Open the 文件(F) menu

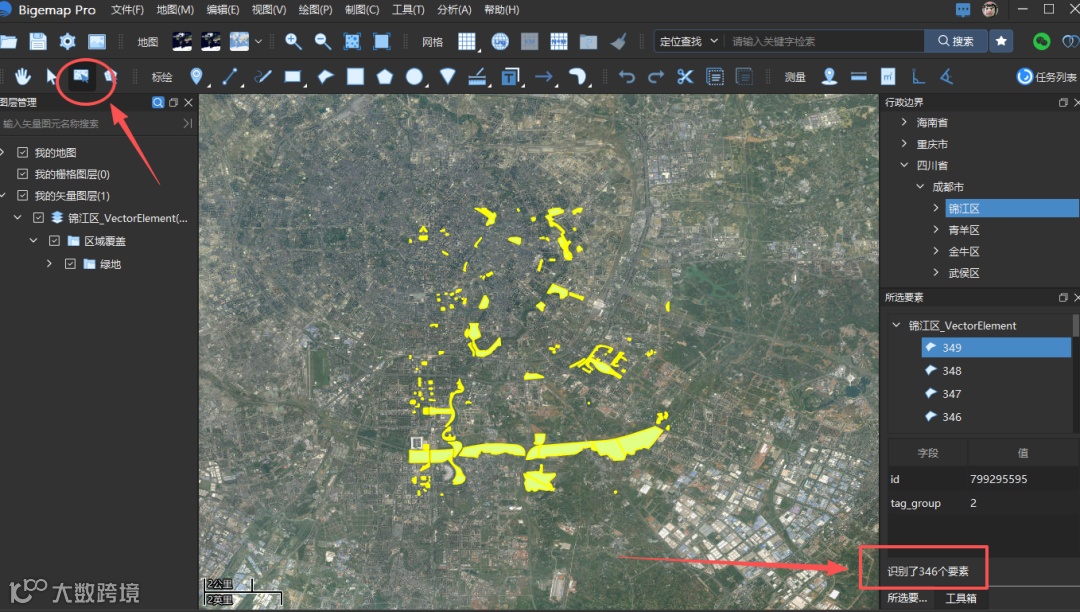[127, 10]
